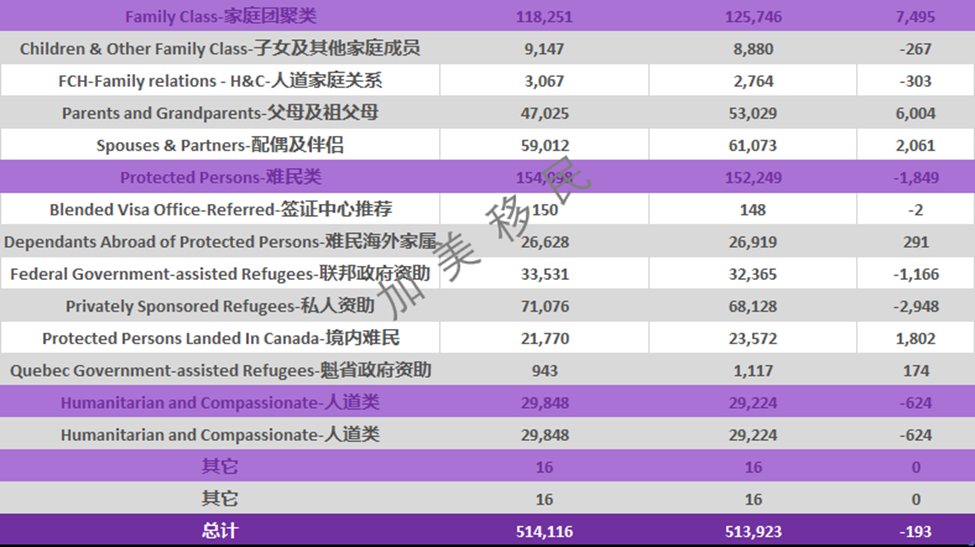Click the cell showing 47,025
Viewport: 975px width, 547px height.
[545, 114]
